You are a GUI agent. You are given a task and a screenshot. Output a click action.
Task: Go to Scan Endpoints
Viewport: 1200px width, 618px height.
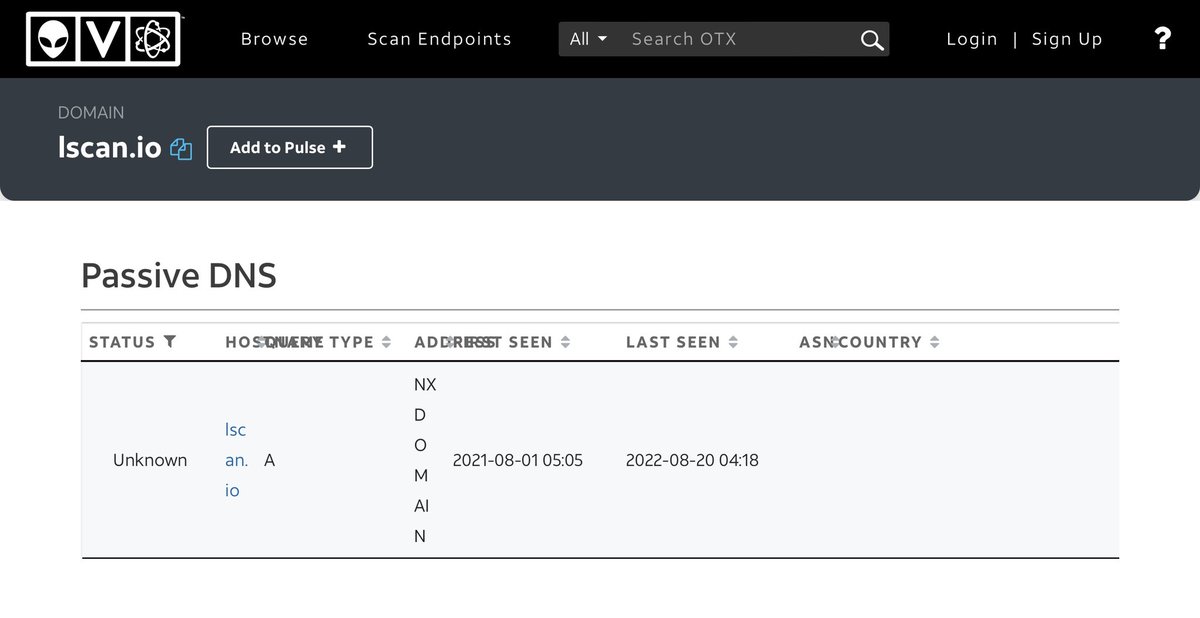(439, 39)
